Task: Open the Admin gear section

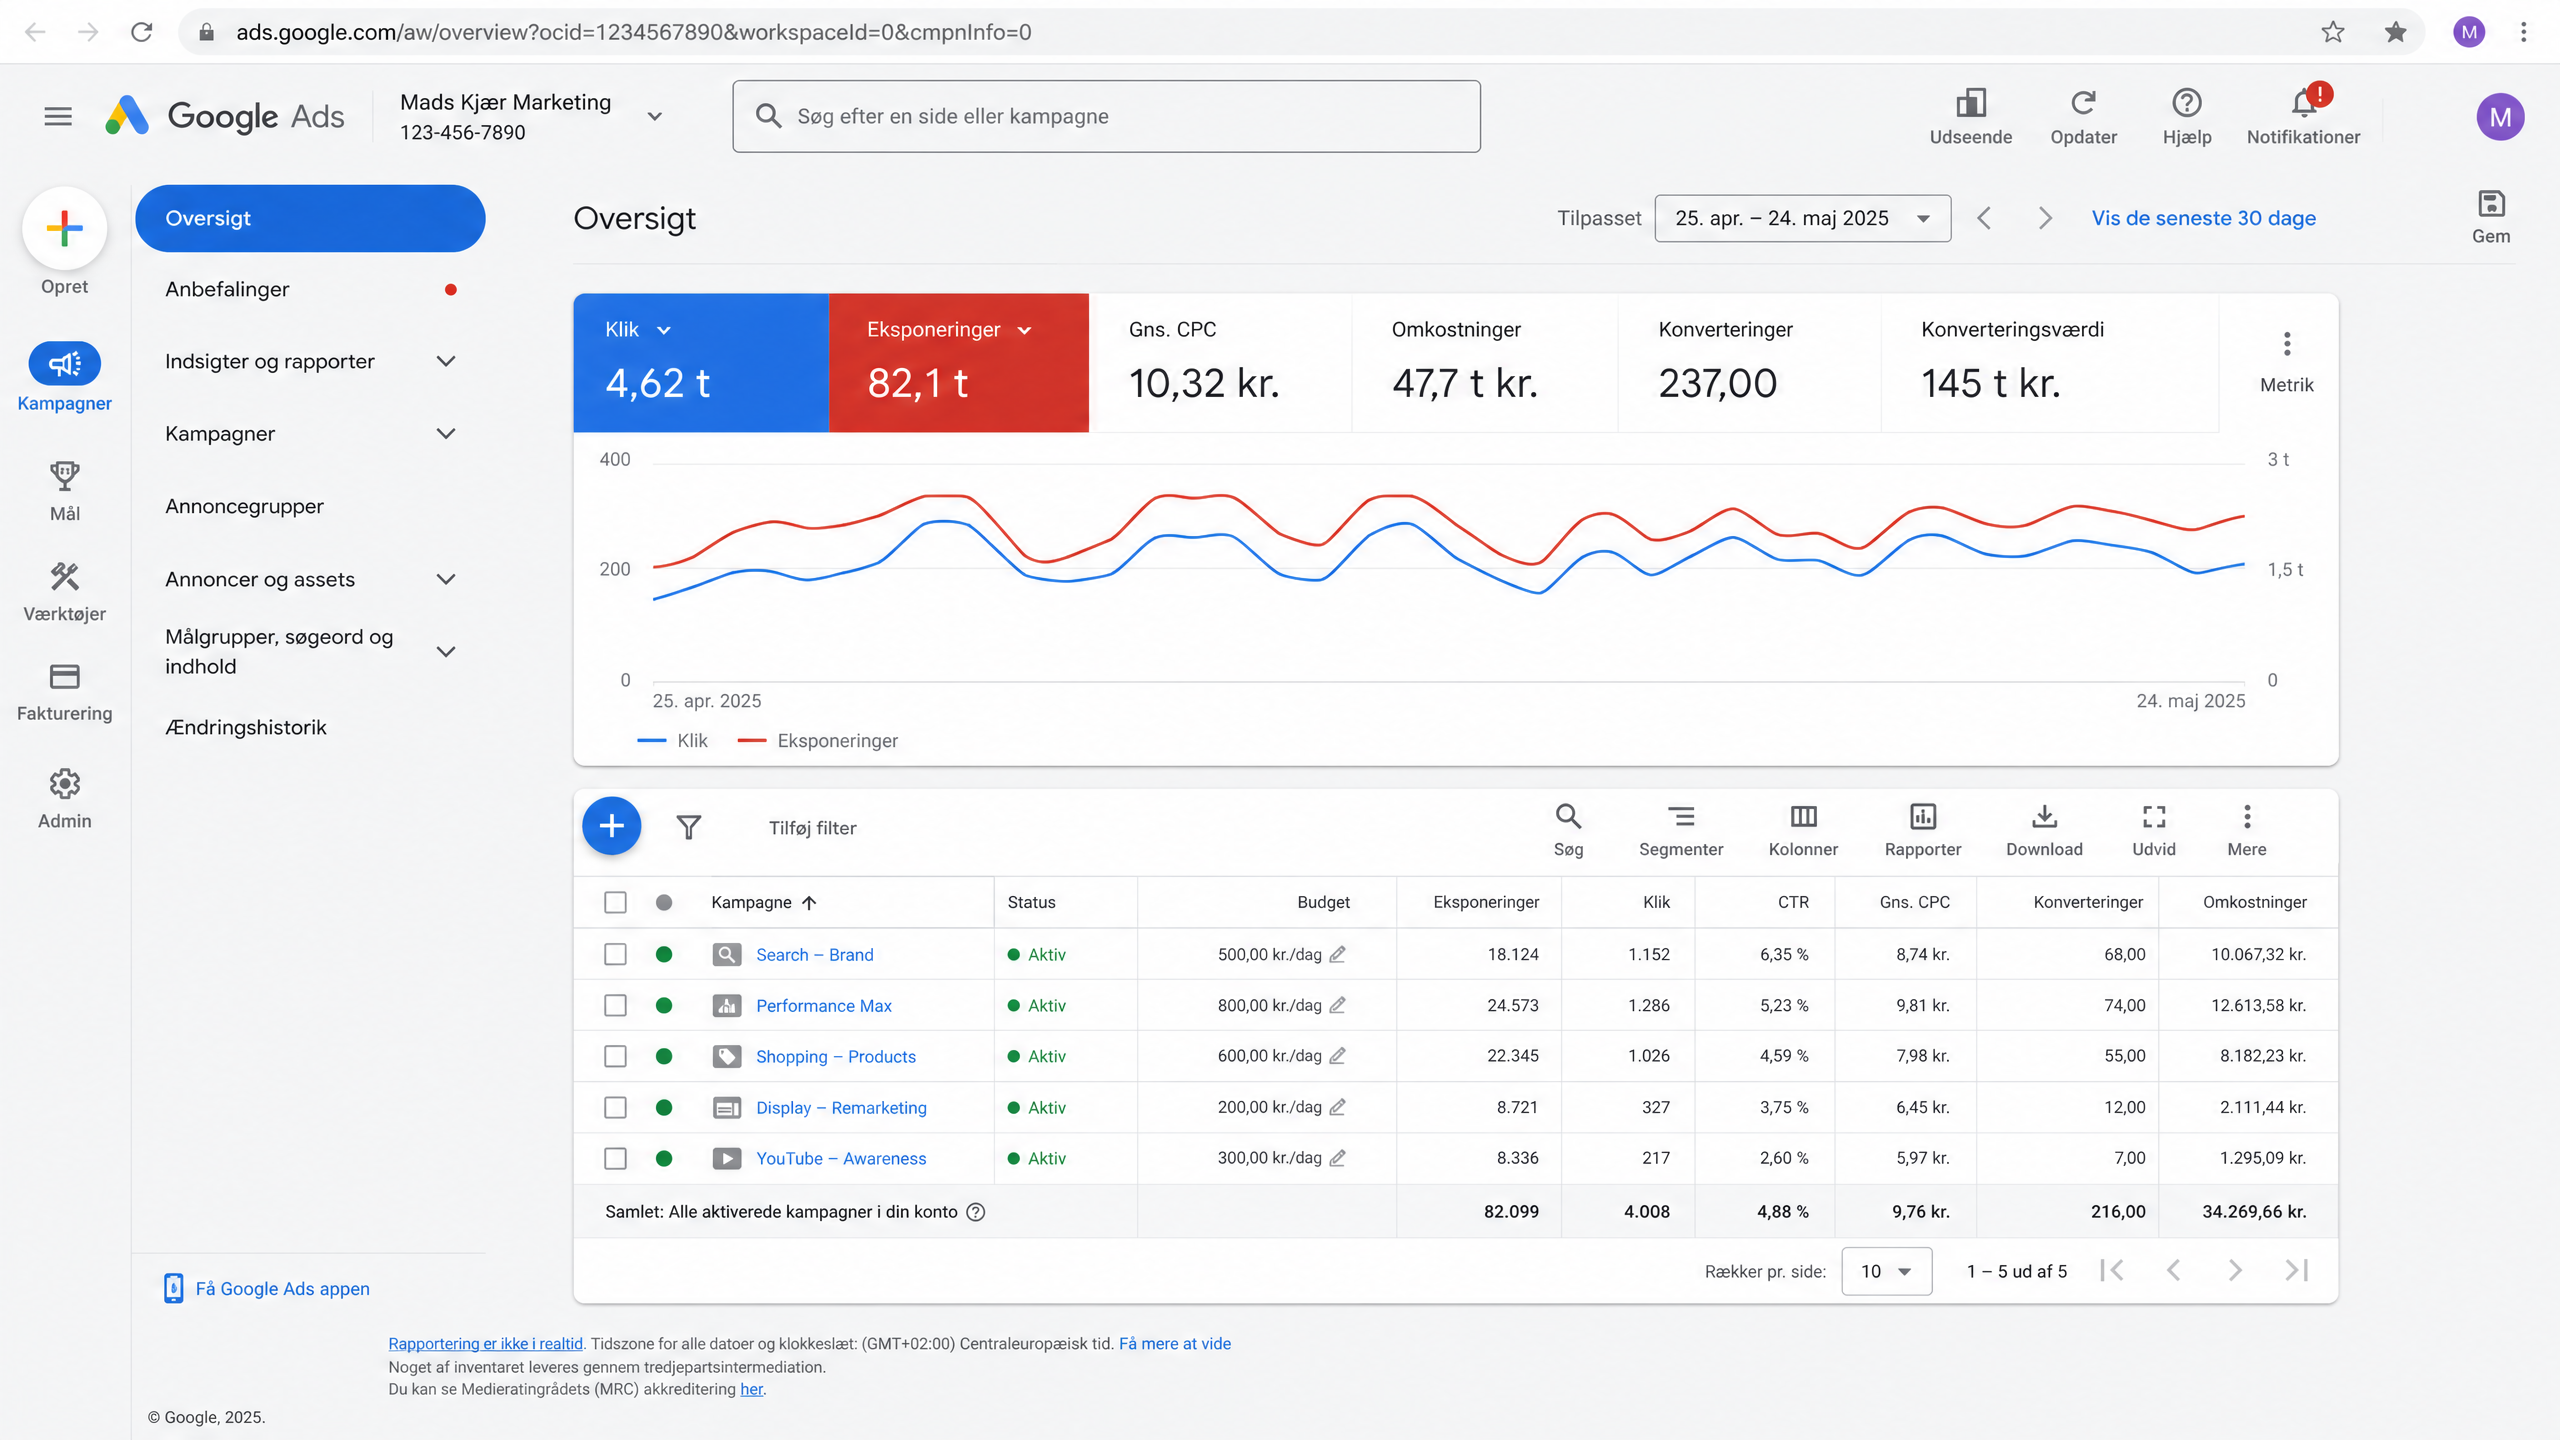Action: tap(65, 799)
